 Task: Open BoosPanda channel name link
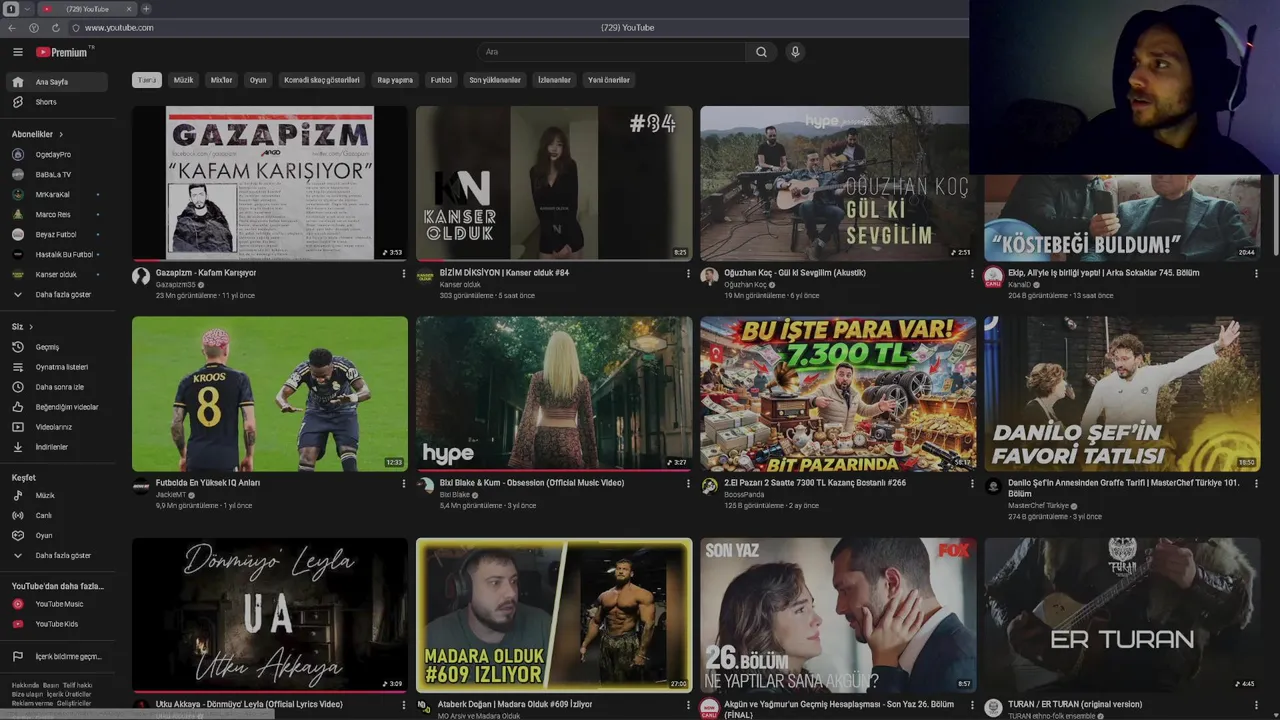point(744,495)
